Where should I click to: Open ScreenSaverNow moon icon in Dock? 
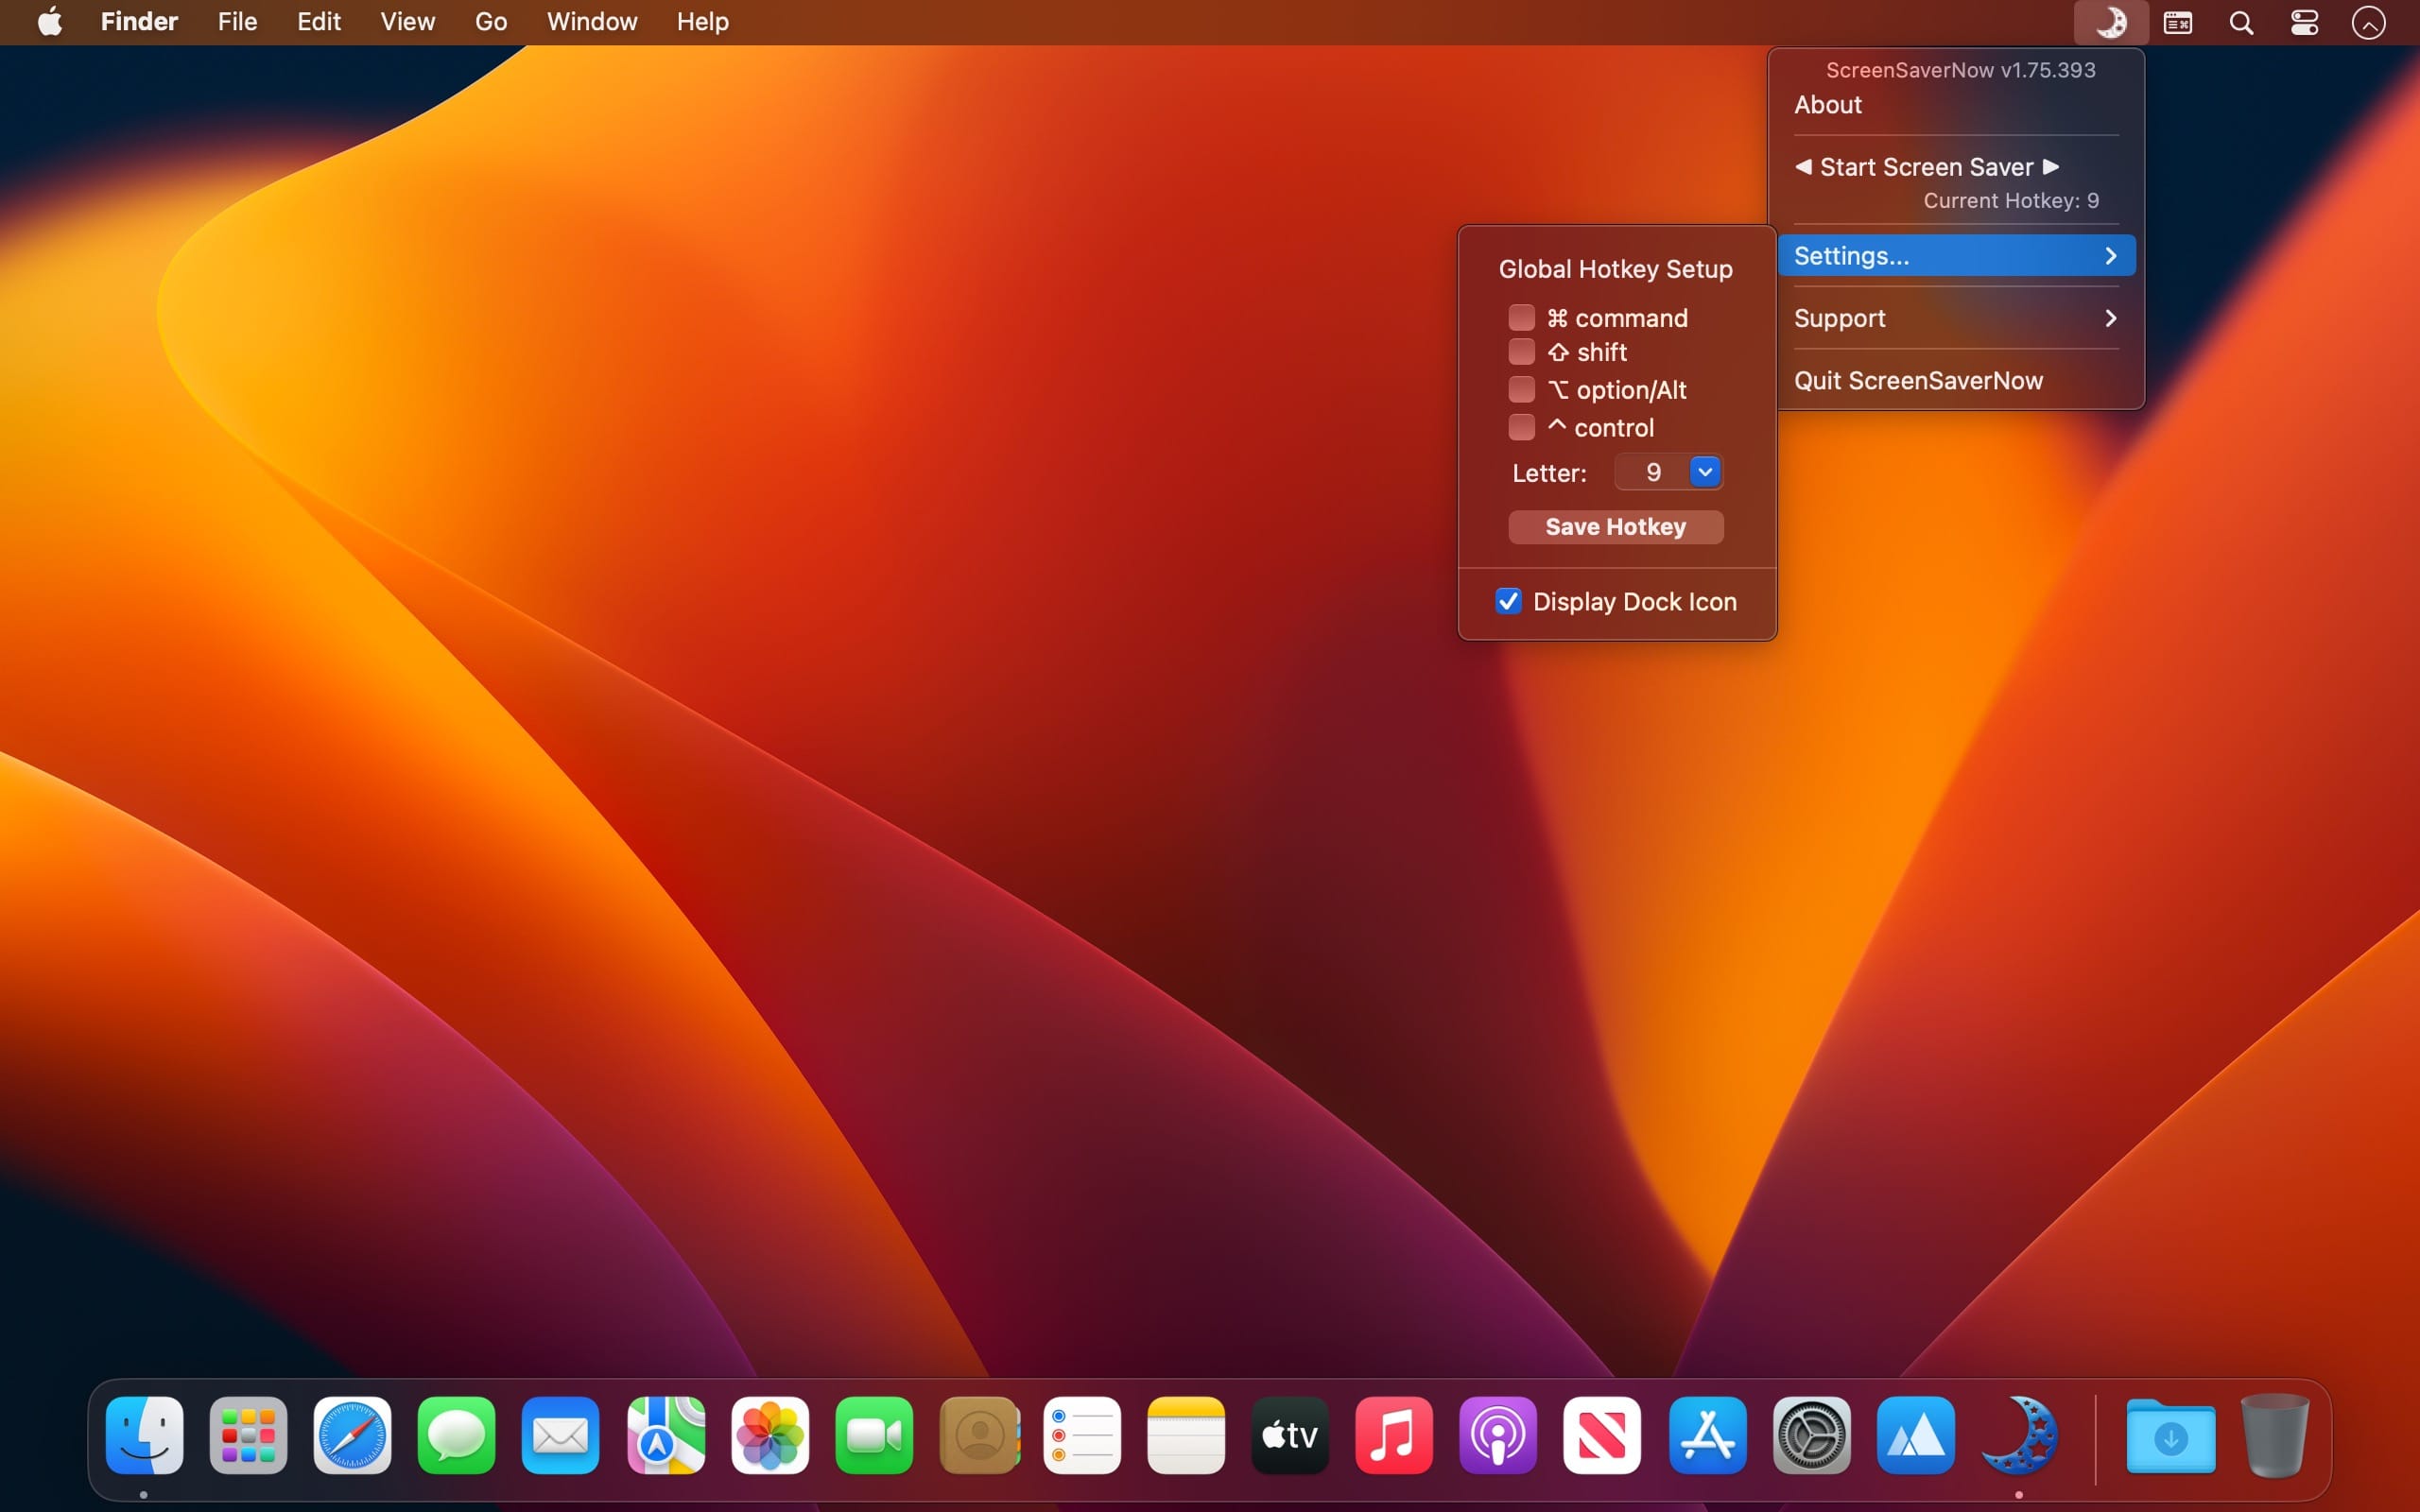(x=2019, y=1436)
